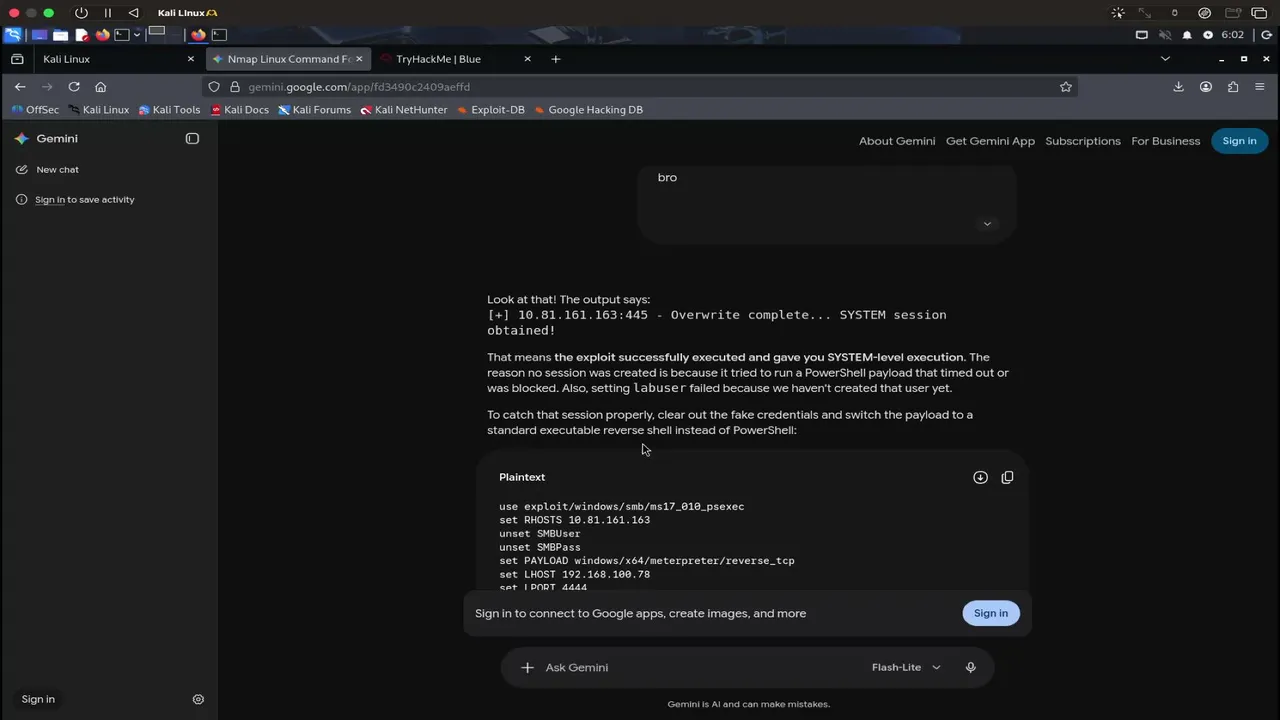The width and height of the screenshot is (1280, 720).
Task: Click Sign in on the Google apps banner
Action: coord(991,614)
